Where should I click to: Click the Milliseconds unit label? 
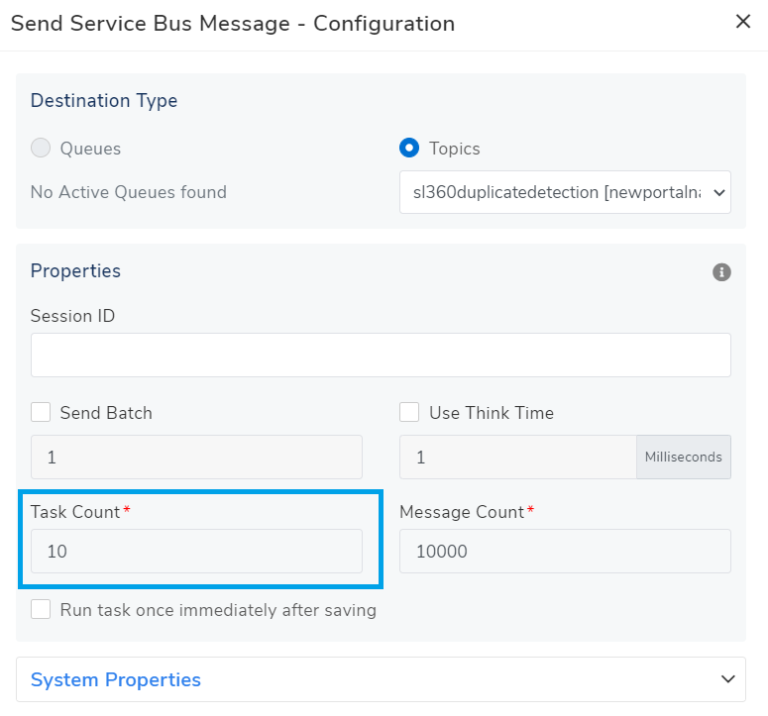(683, 457)
